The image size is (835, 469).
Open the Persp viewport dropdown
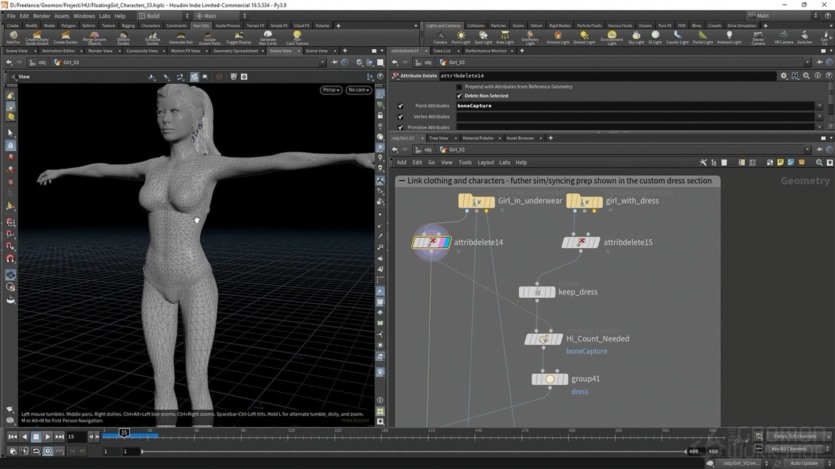point(331,90)
